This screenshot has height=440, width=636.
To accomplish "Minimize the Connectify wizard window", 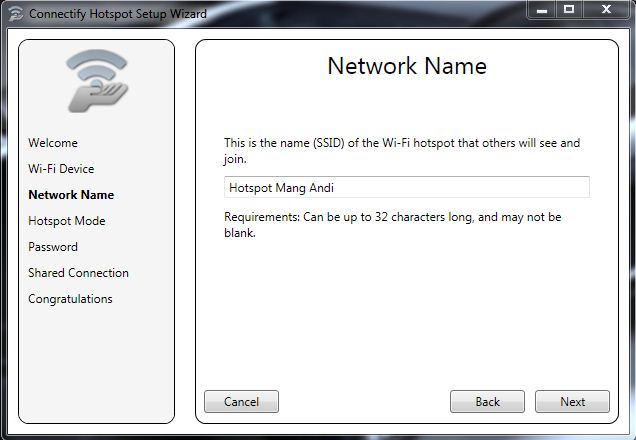I will coord(541,10).
